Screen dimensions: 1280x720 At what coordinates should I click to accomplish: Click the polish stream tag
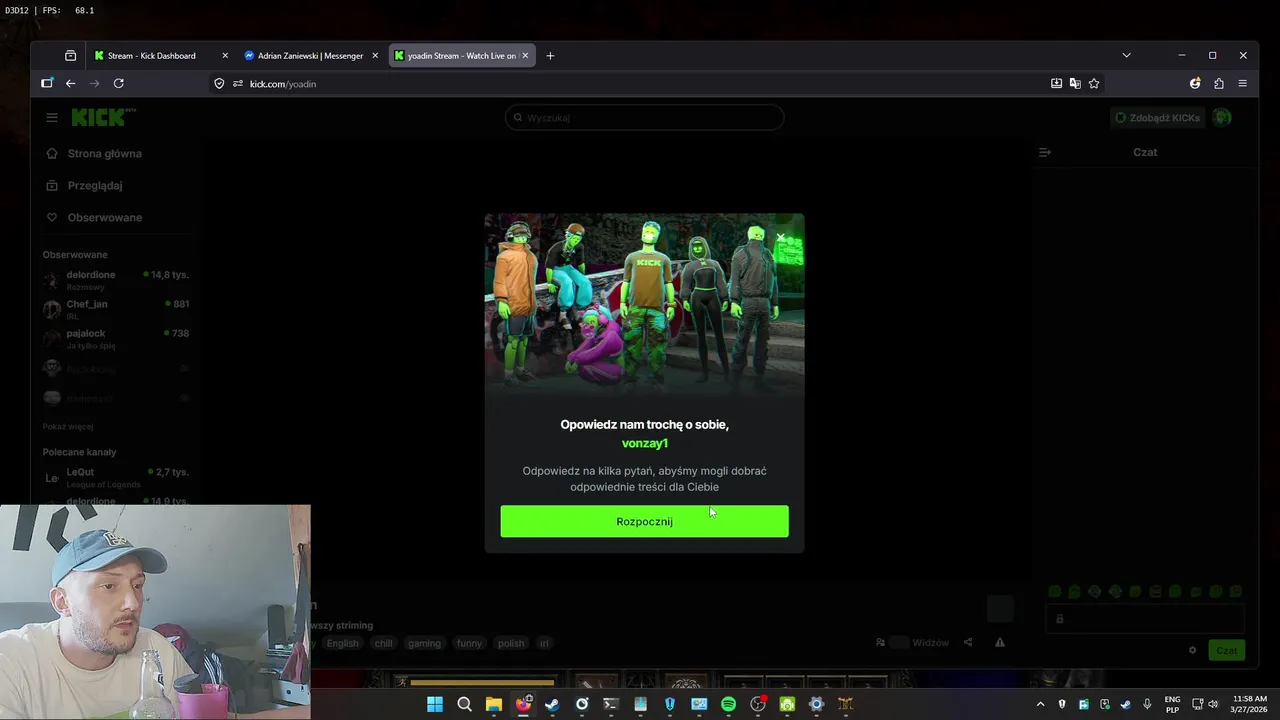point(511,644)
